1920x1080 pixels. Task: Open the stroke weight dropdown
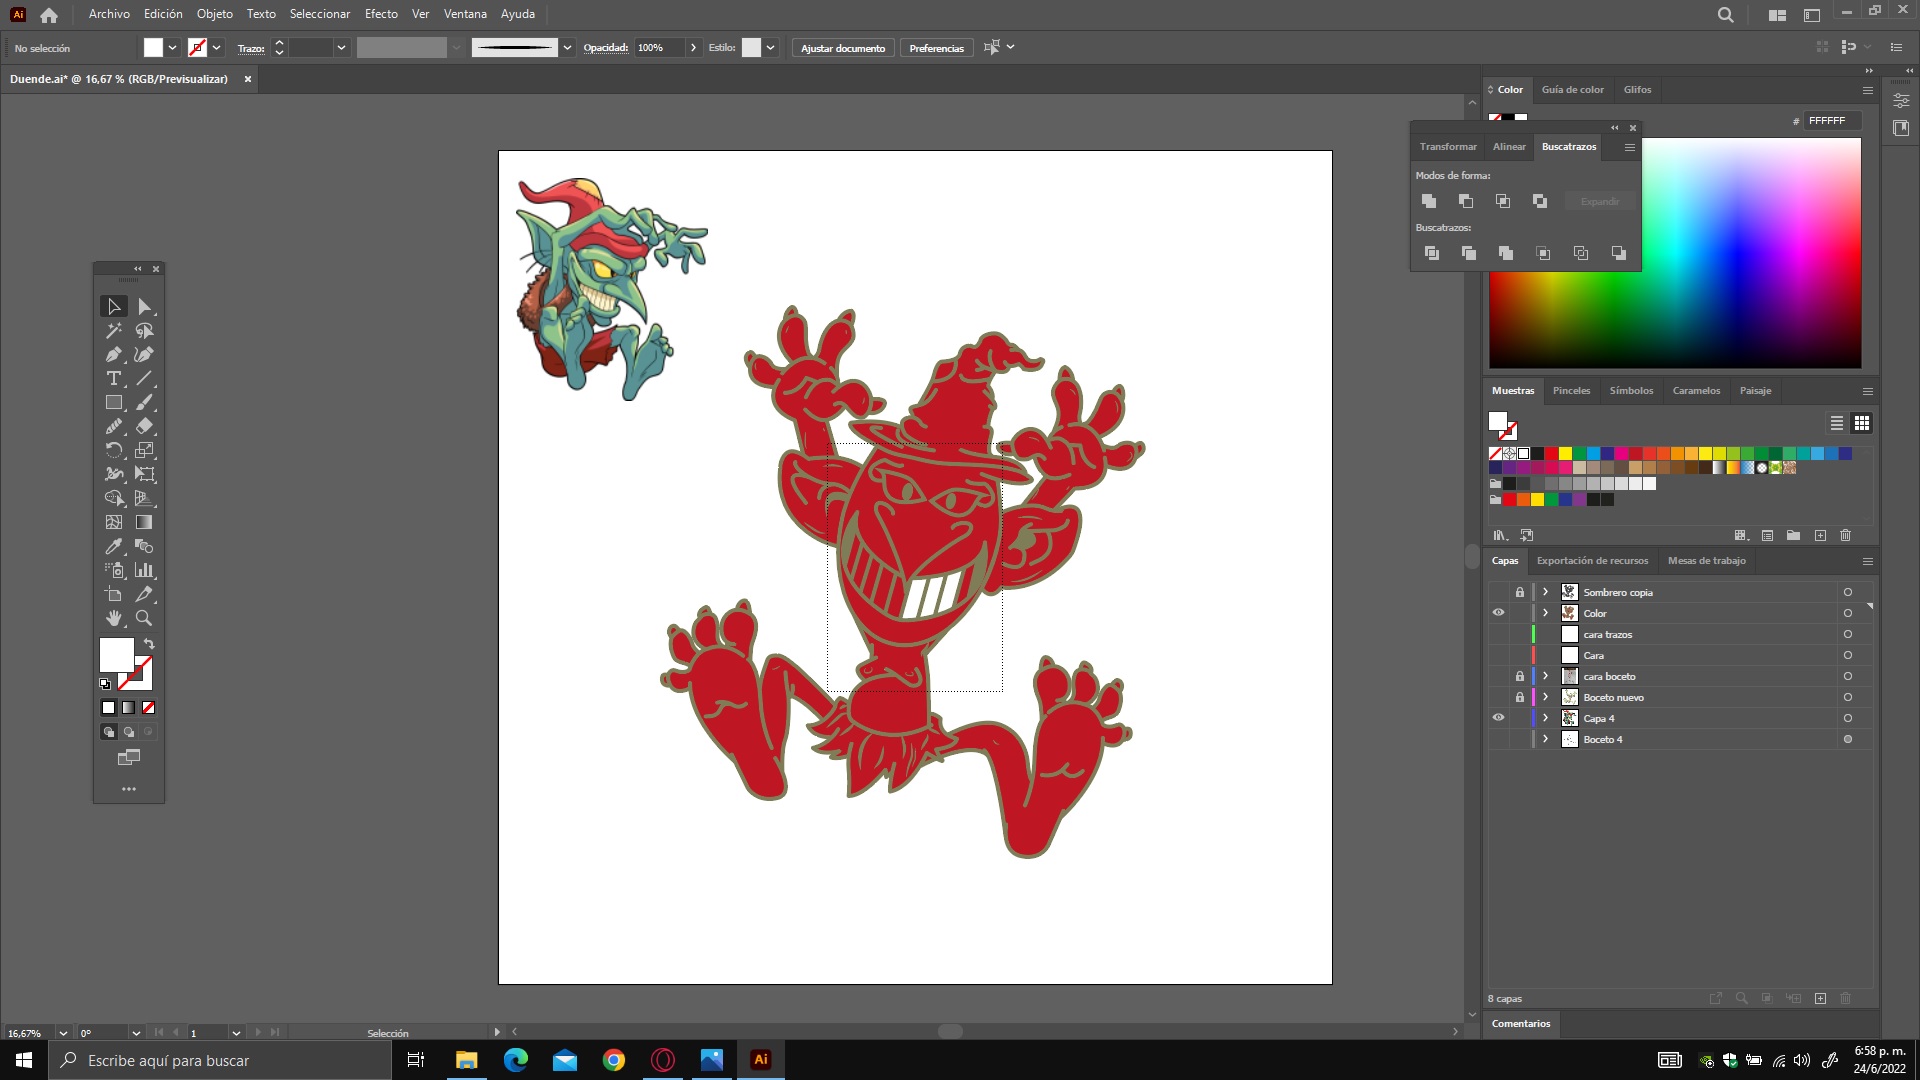[x=341, y=47]
